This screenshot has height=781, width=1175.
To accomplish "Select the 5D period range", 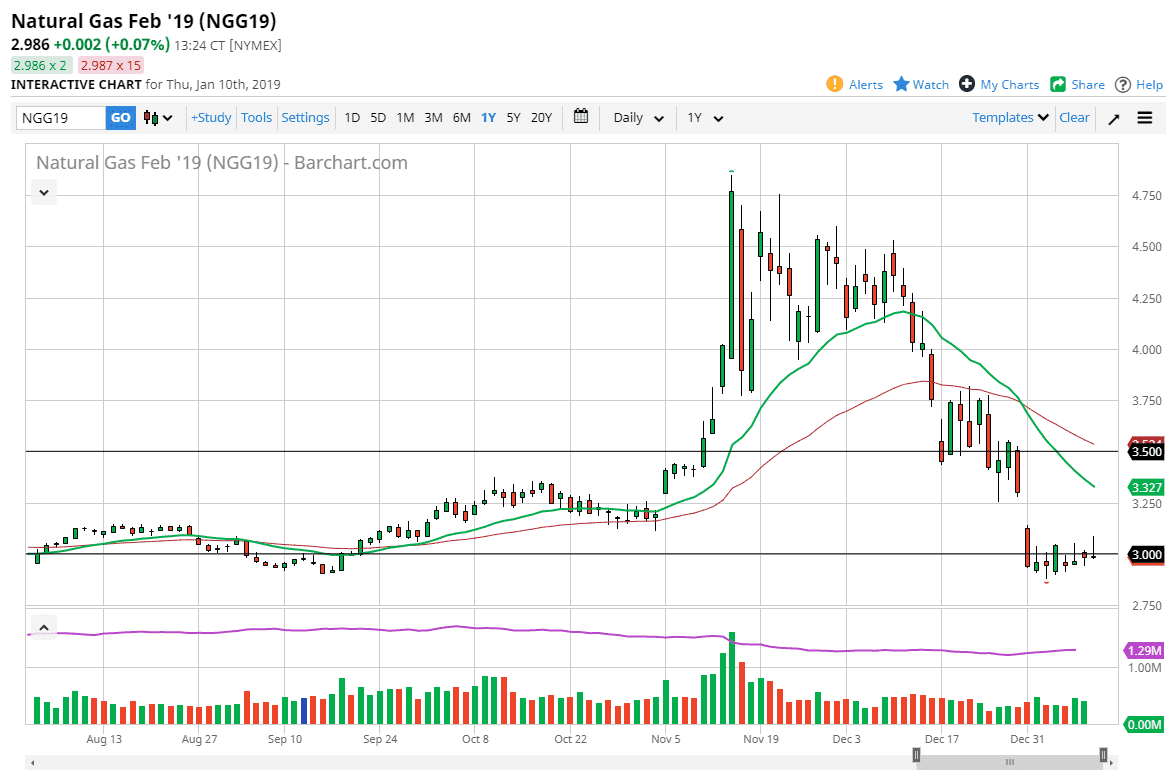I will click(378, 117).
